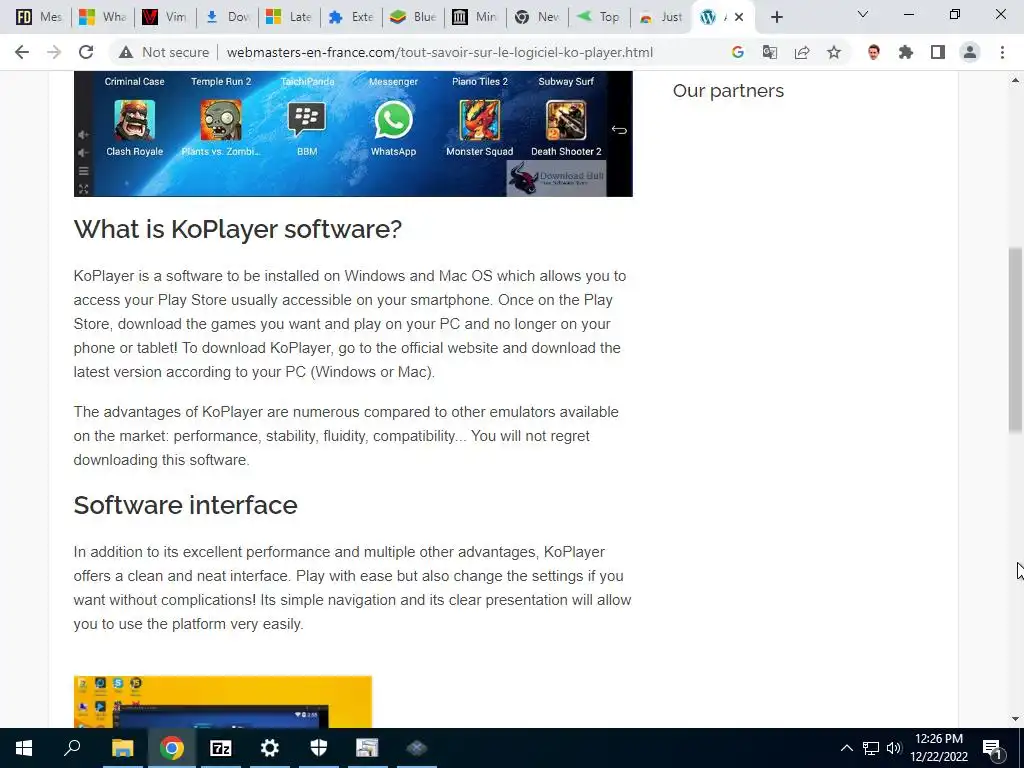Viewport: 1024px width, 768px height.
Task: Open a new browser tab
Action: (776, 18)
